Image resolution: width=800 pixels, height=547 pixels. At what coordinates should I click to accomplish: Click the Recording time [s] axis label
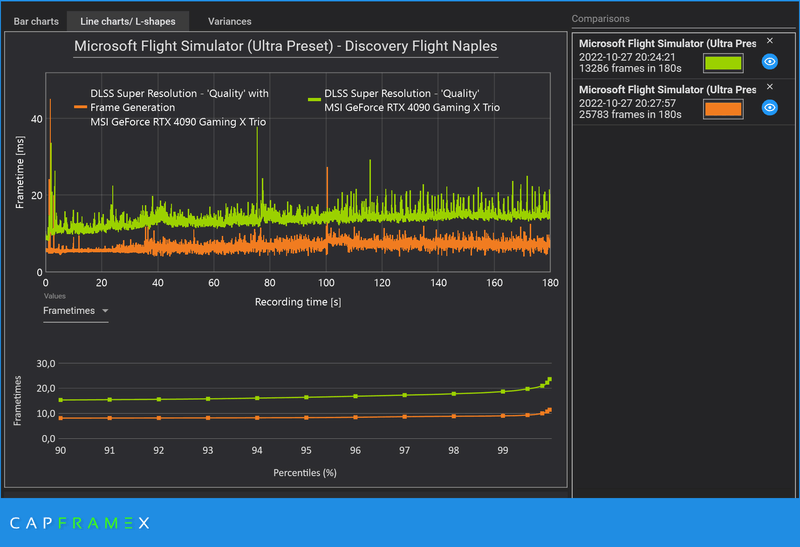click(x=298, y=302)
